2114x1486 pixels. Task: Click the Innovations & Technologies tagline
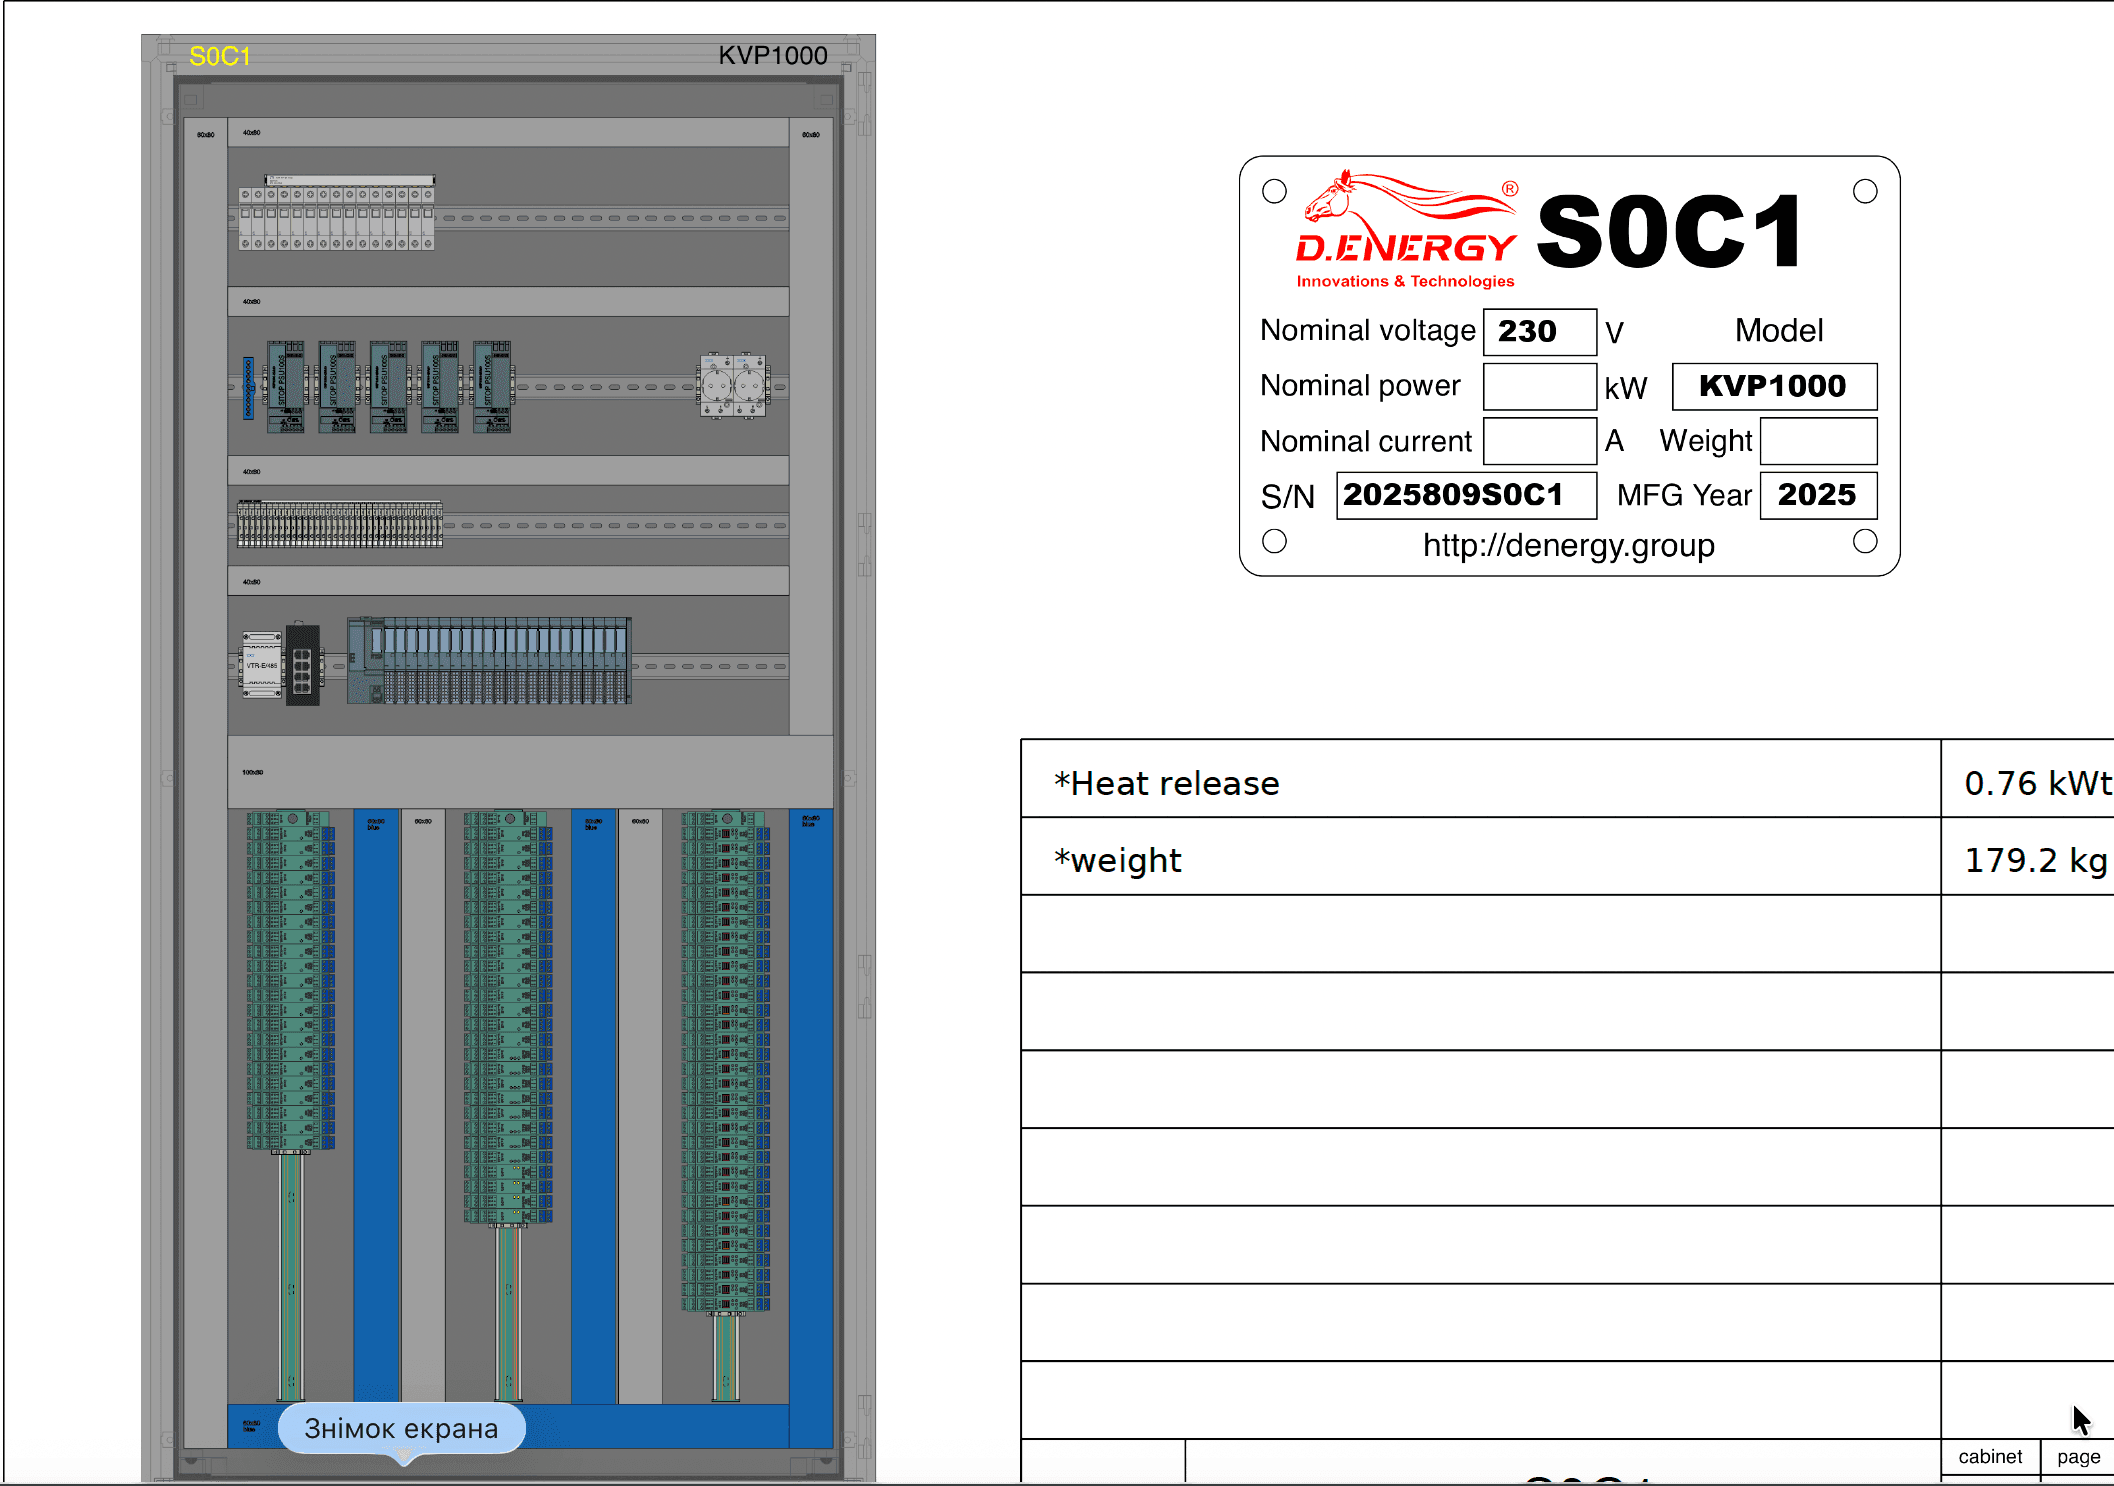[1405, 281]
